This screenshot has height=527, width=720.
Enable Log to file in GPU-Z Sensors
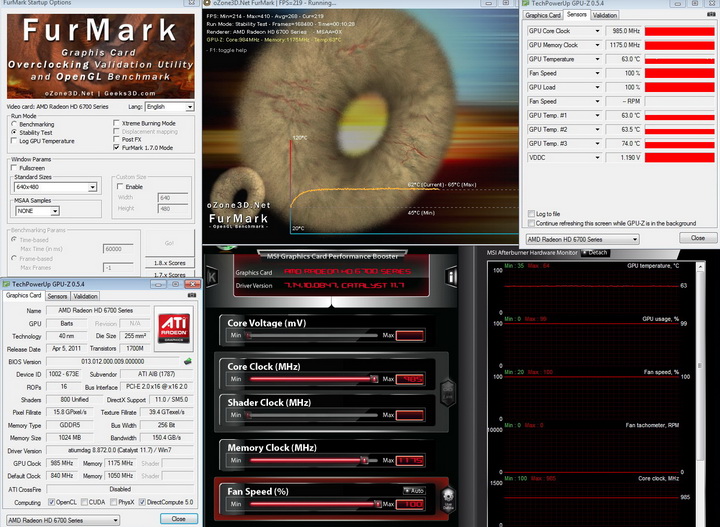pos(531,214)
